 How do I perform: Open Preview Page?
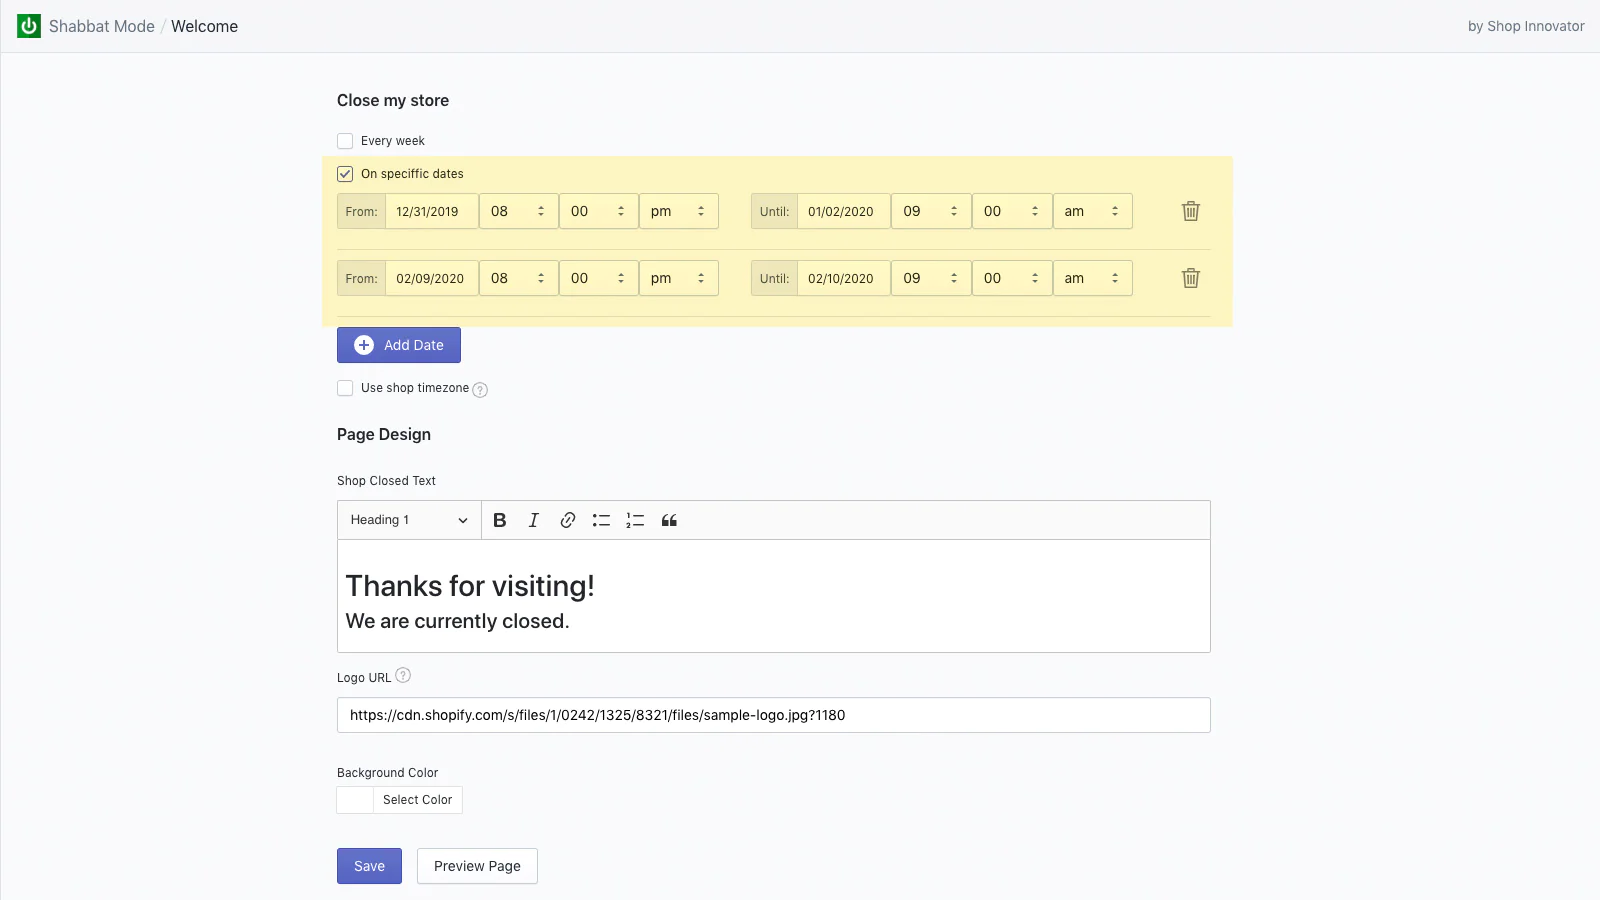[477, 866]
